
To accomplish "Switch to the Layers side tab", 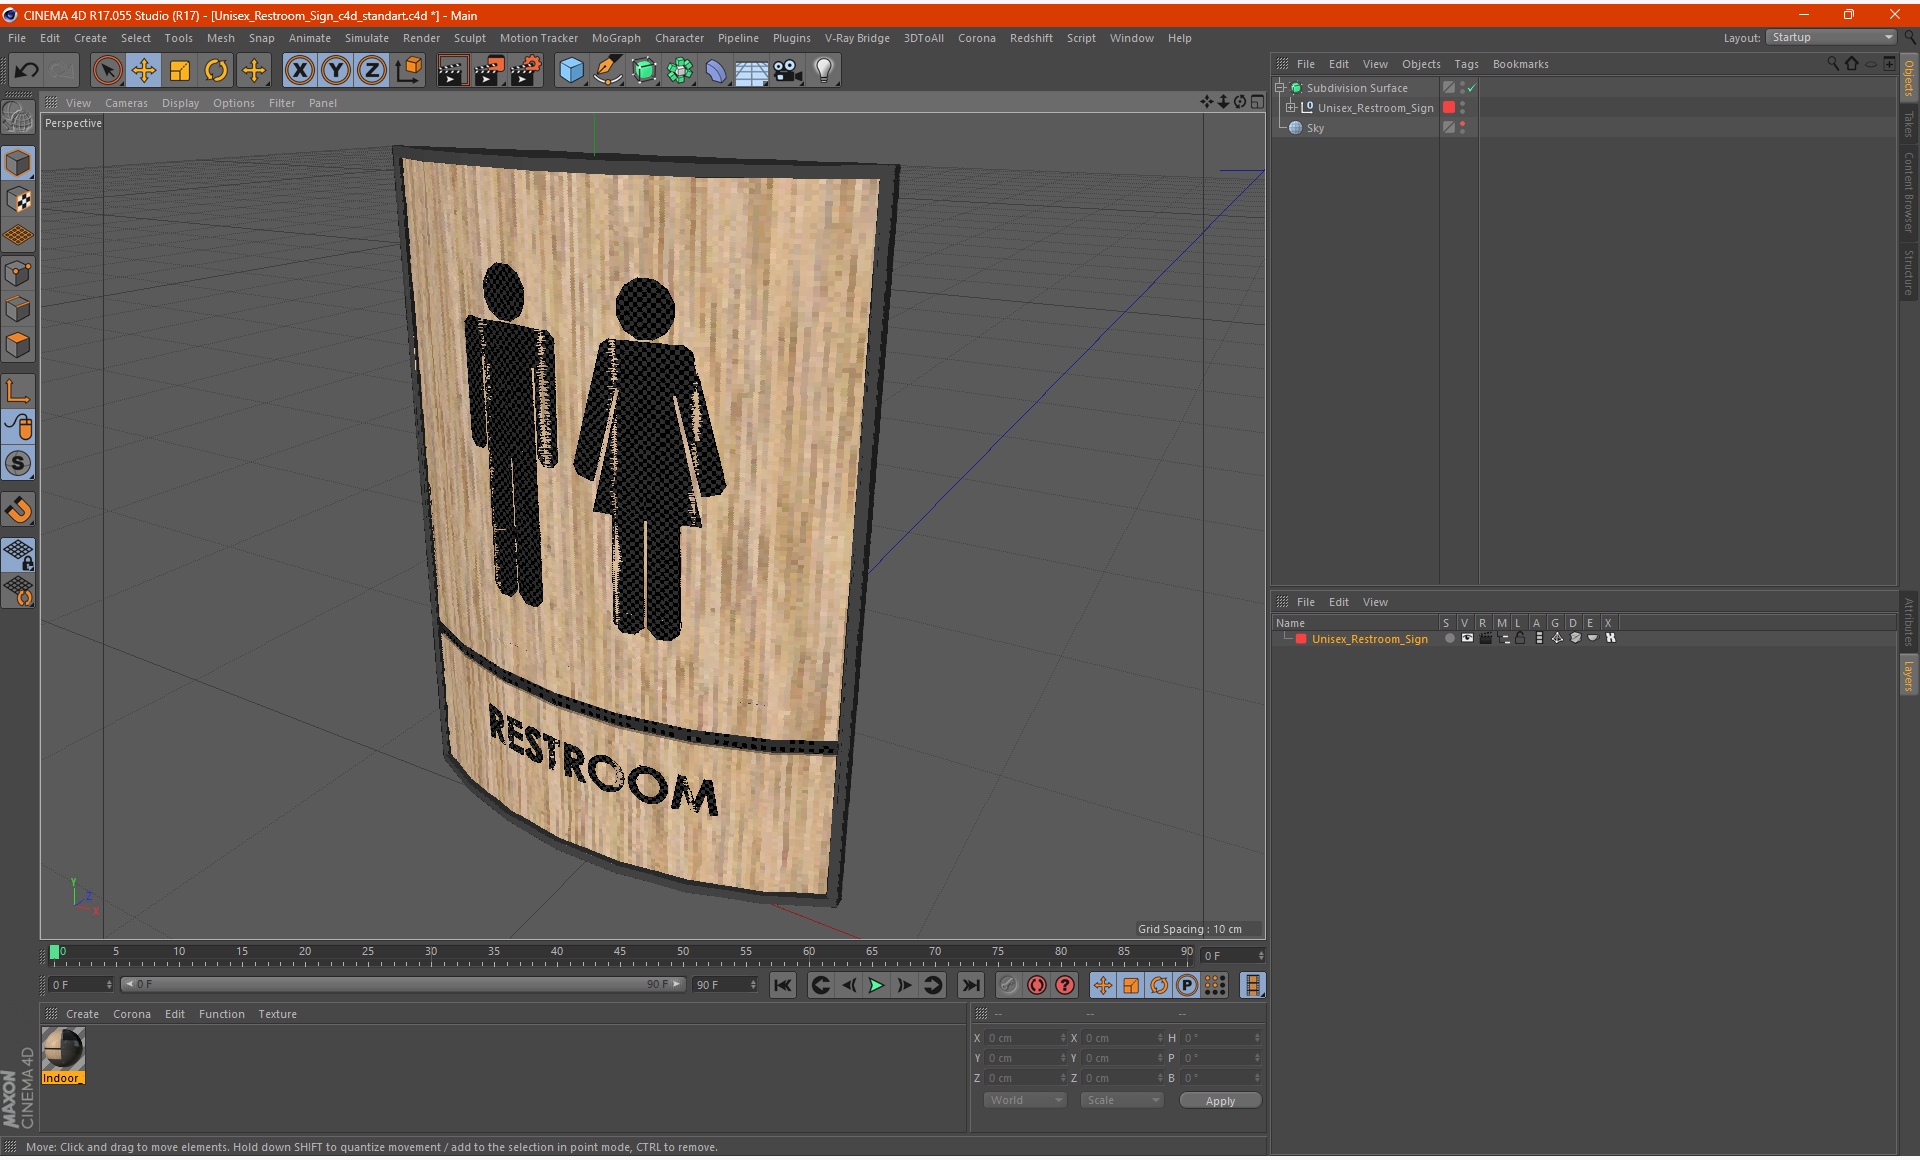I will point(1909,676).
